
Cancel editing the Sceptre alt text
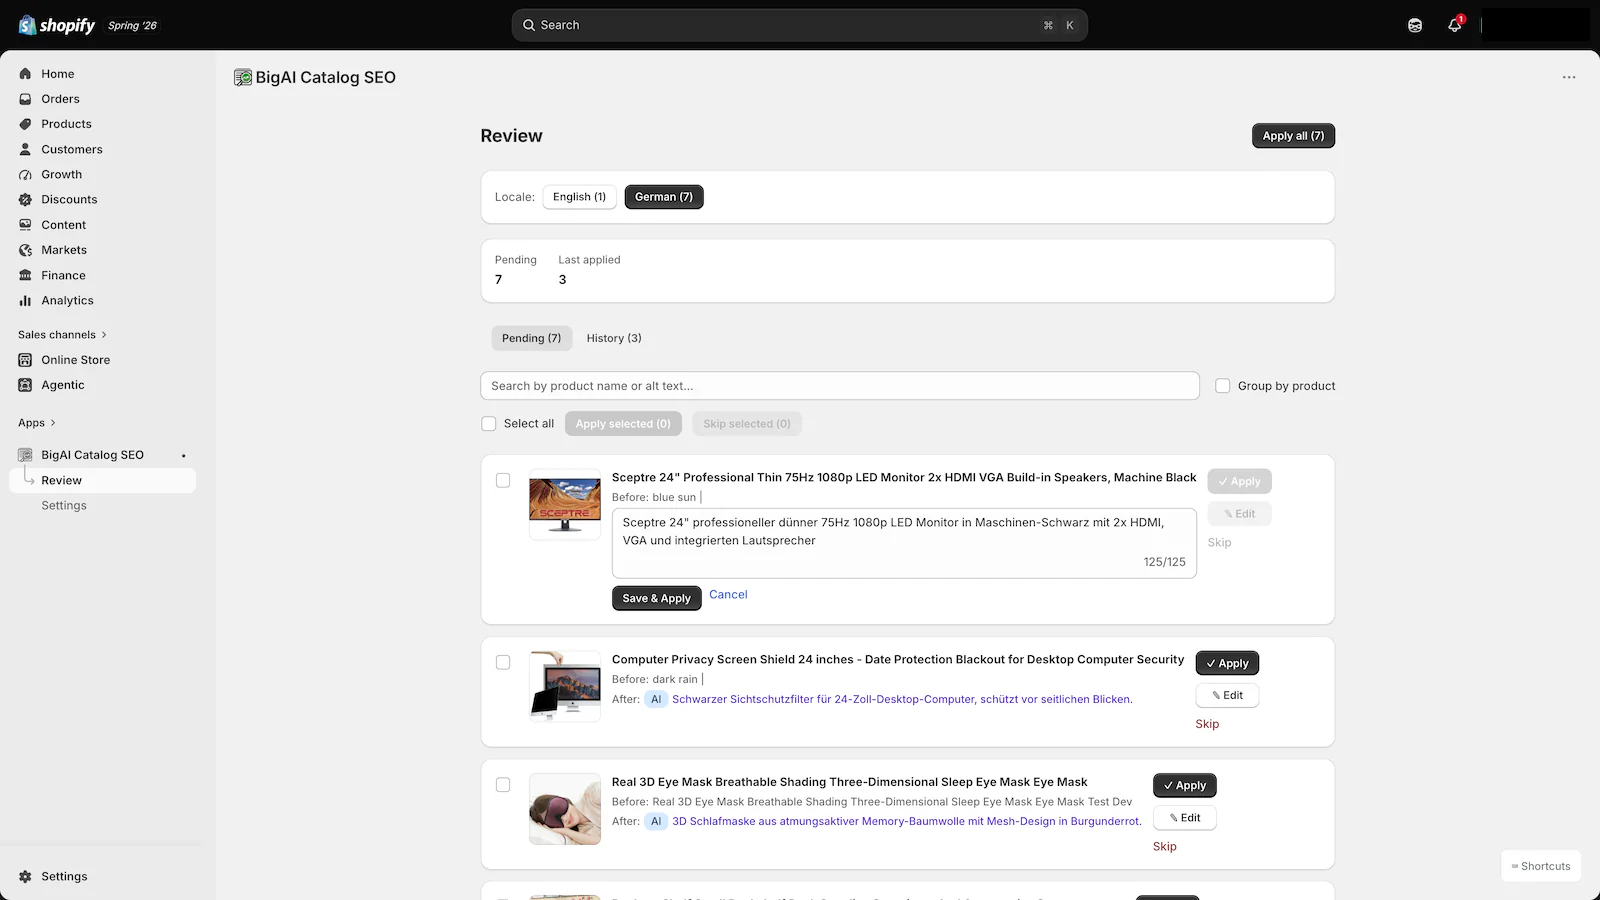click(x=728, y=595)
